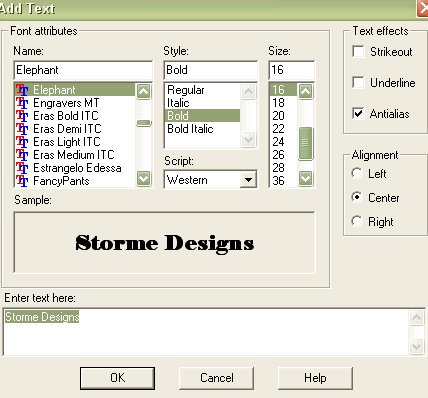Image resolution: width=428 pixels, height=398 pixels.
Task: Choose Italic style
Action: (202, 103)
